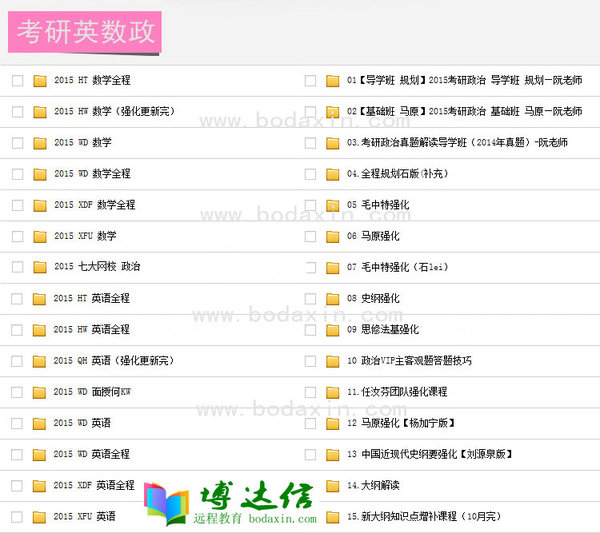Image resolution: width=600 pixels, height=533 pixels.
Task: Check the box for 2015 HT 数学全程
Action: [x=18, y=81]
